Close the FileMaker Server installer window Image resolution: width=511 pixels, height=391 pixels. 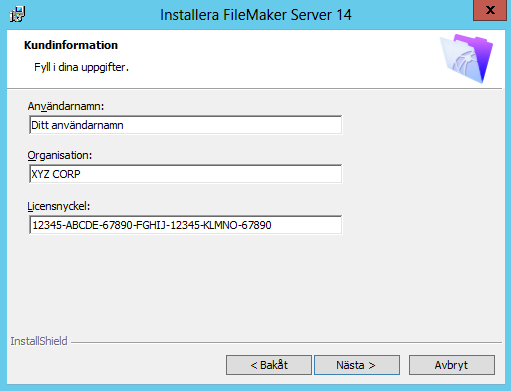[x=490, y=10]
